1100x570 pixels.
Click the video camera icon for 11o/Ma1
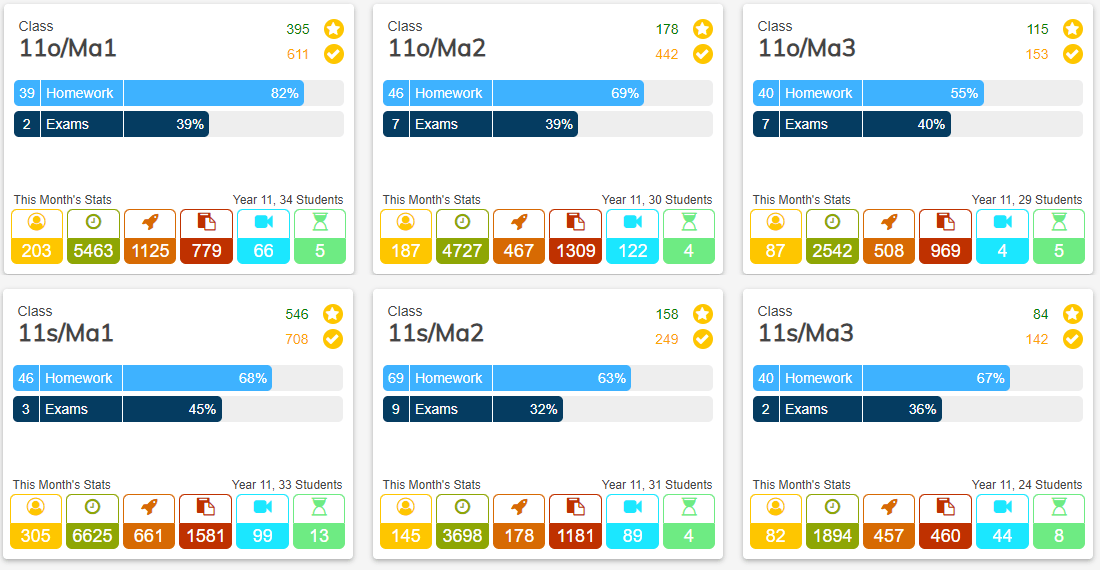[x=264, y=222]
